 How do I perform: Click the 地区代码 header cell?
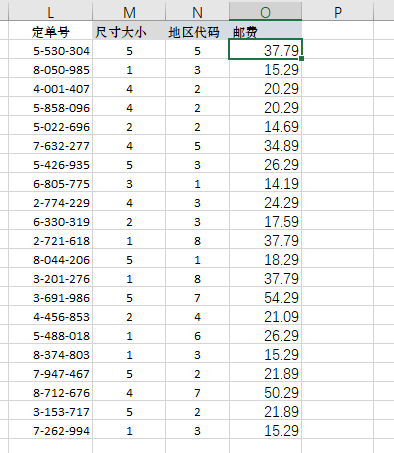(x=197, y=32)
